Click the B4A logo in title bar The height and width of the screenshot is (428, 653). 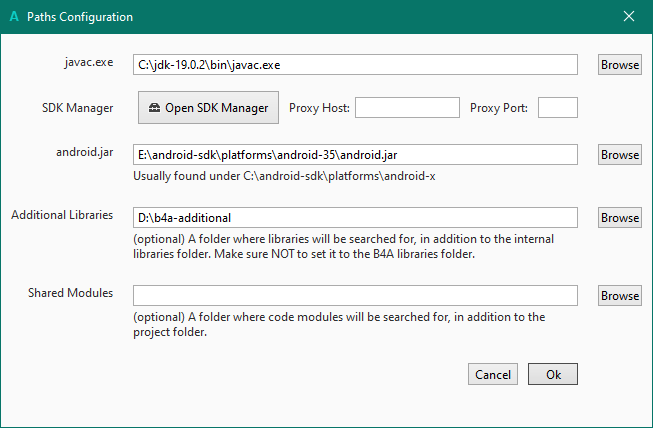click(x=13, y=17)
